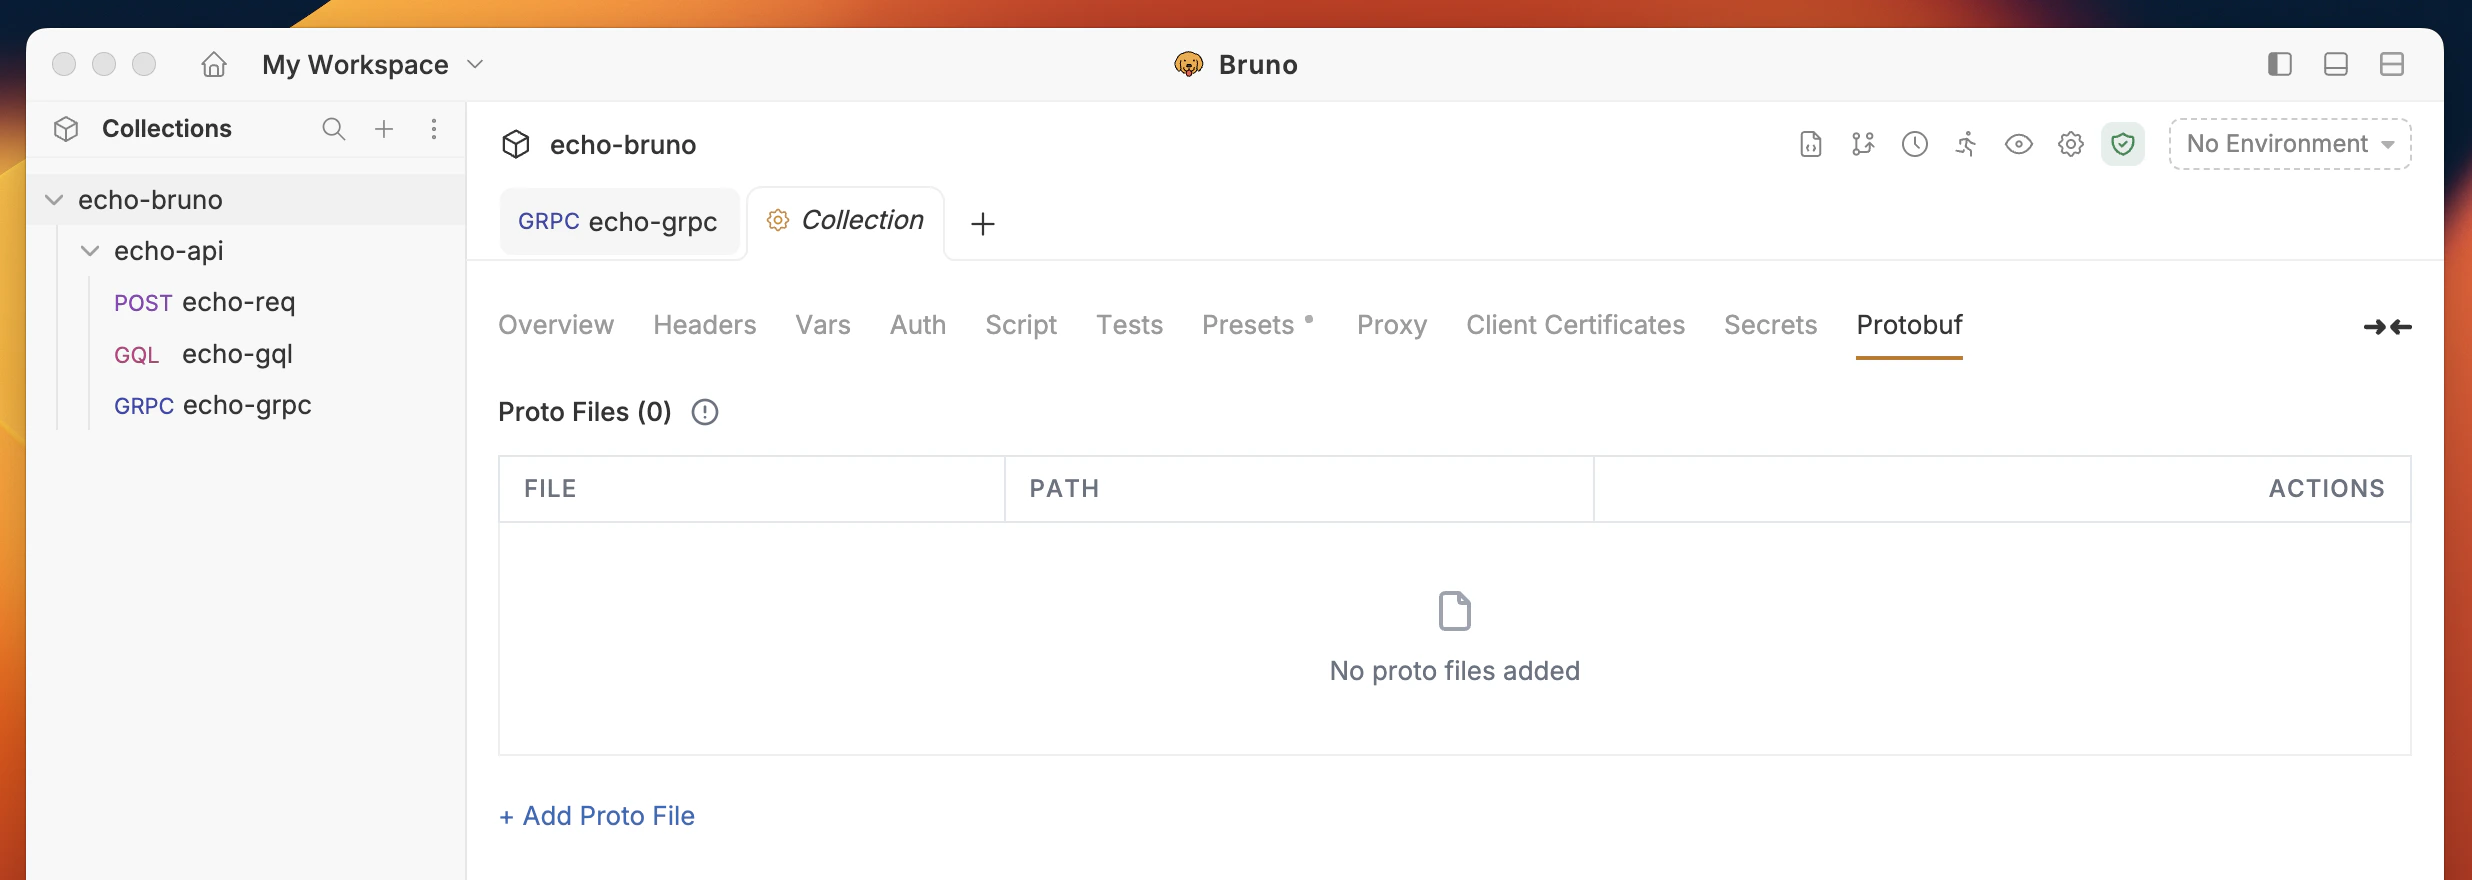Open Collections three-dot options menu
This screenshot has width=2472, height=880.
(434, 129)
